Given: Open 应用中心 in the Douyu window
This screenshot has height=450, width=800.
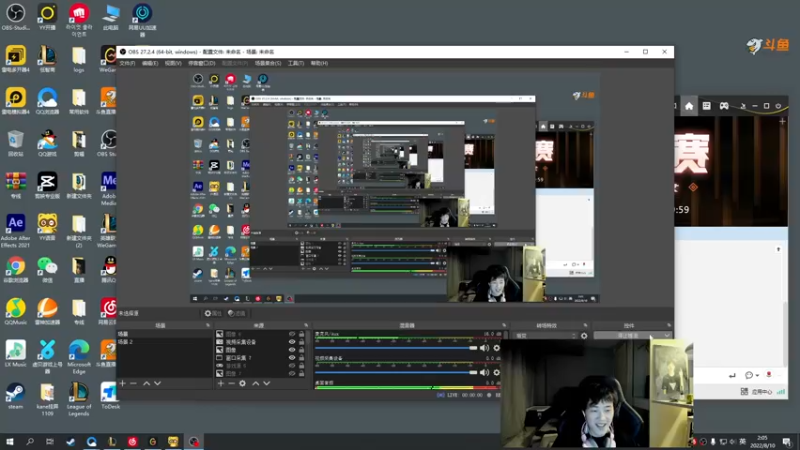Looking at the screenshot, I should pyautogui.click(x=757, y=392).
